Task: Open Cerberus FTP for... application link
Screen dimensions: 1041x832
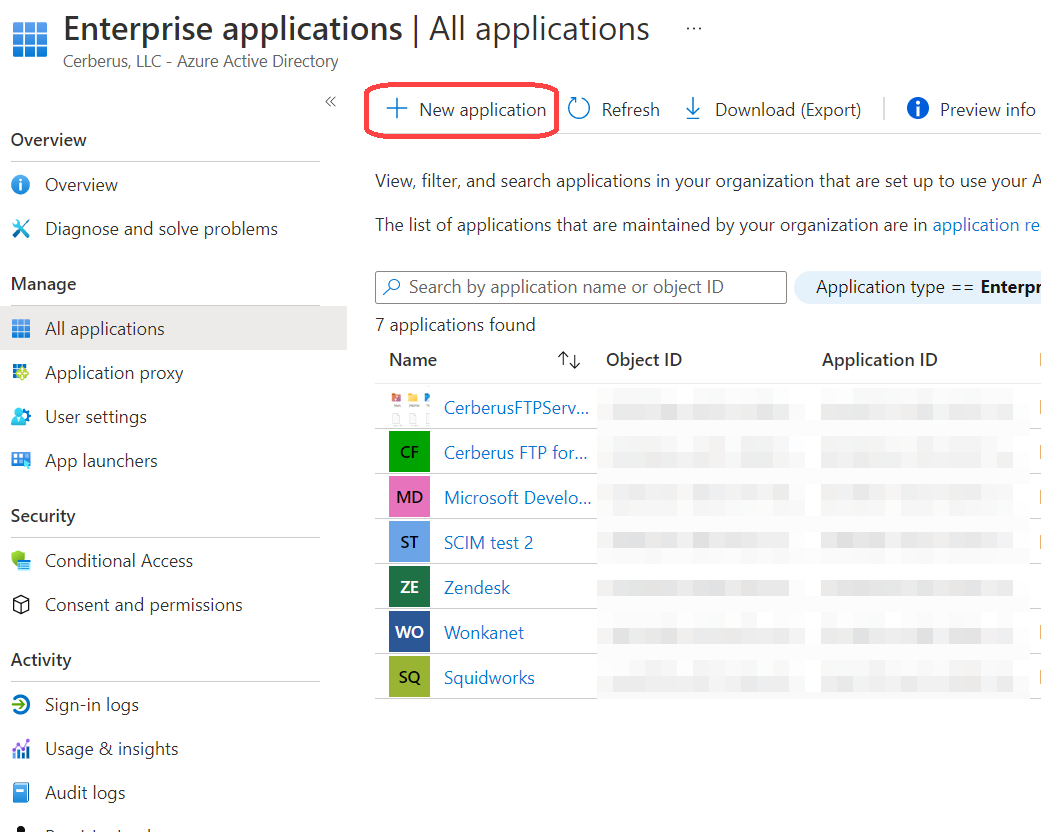Action: [x=515, y=453]
